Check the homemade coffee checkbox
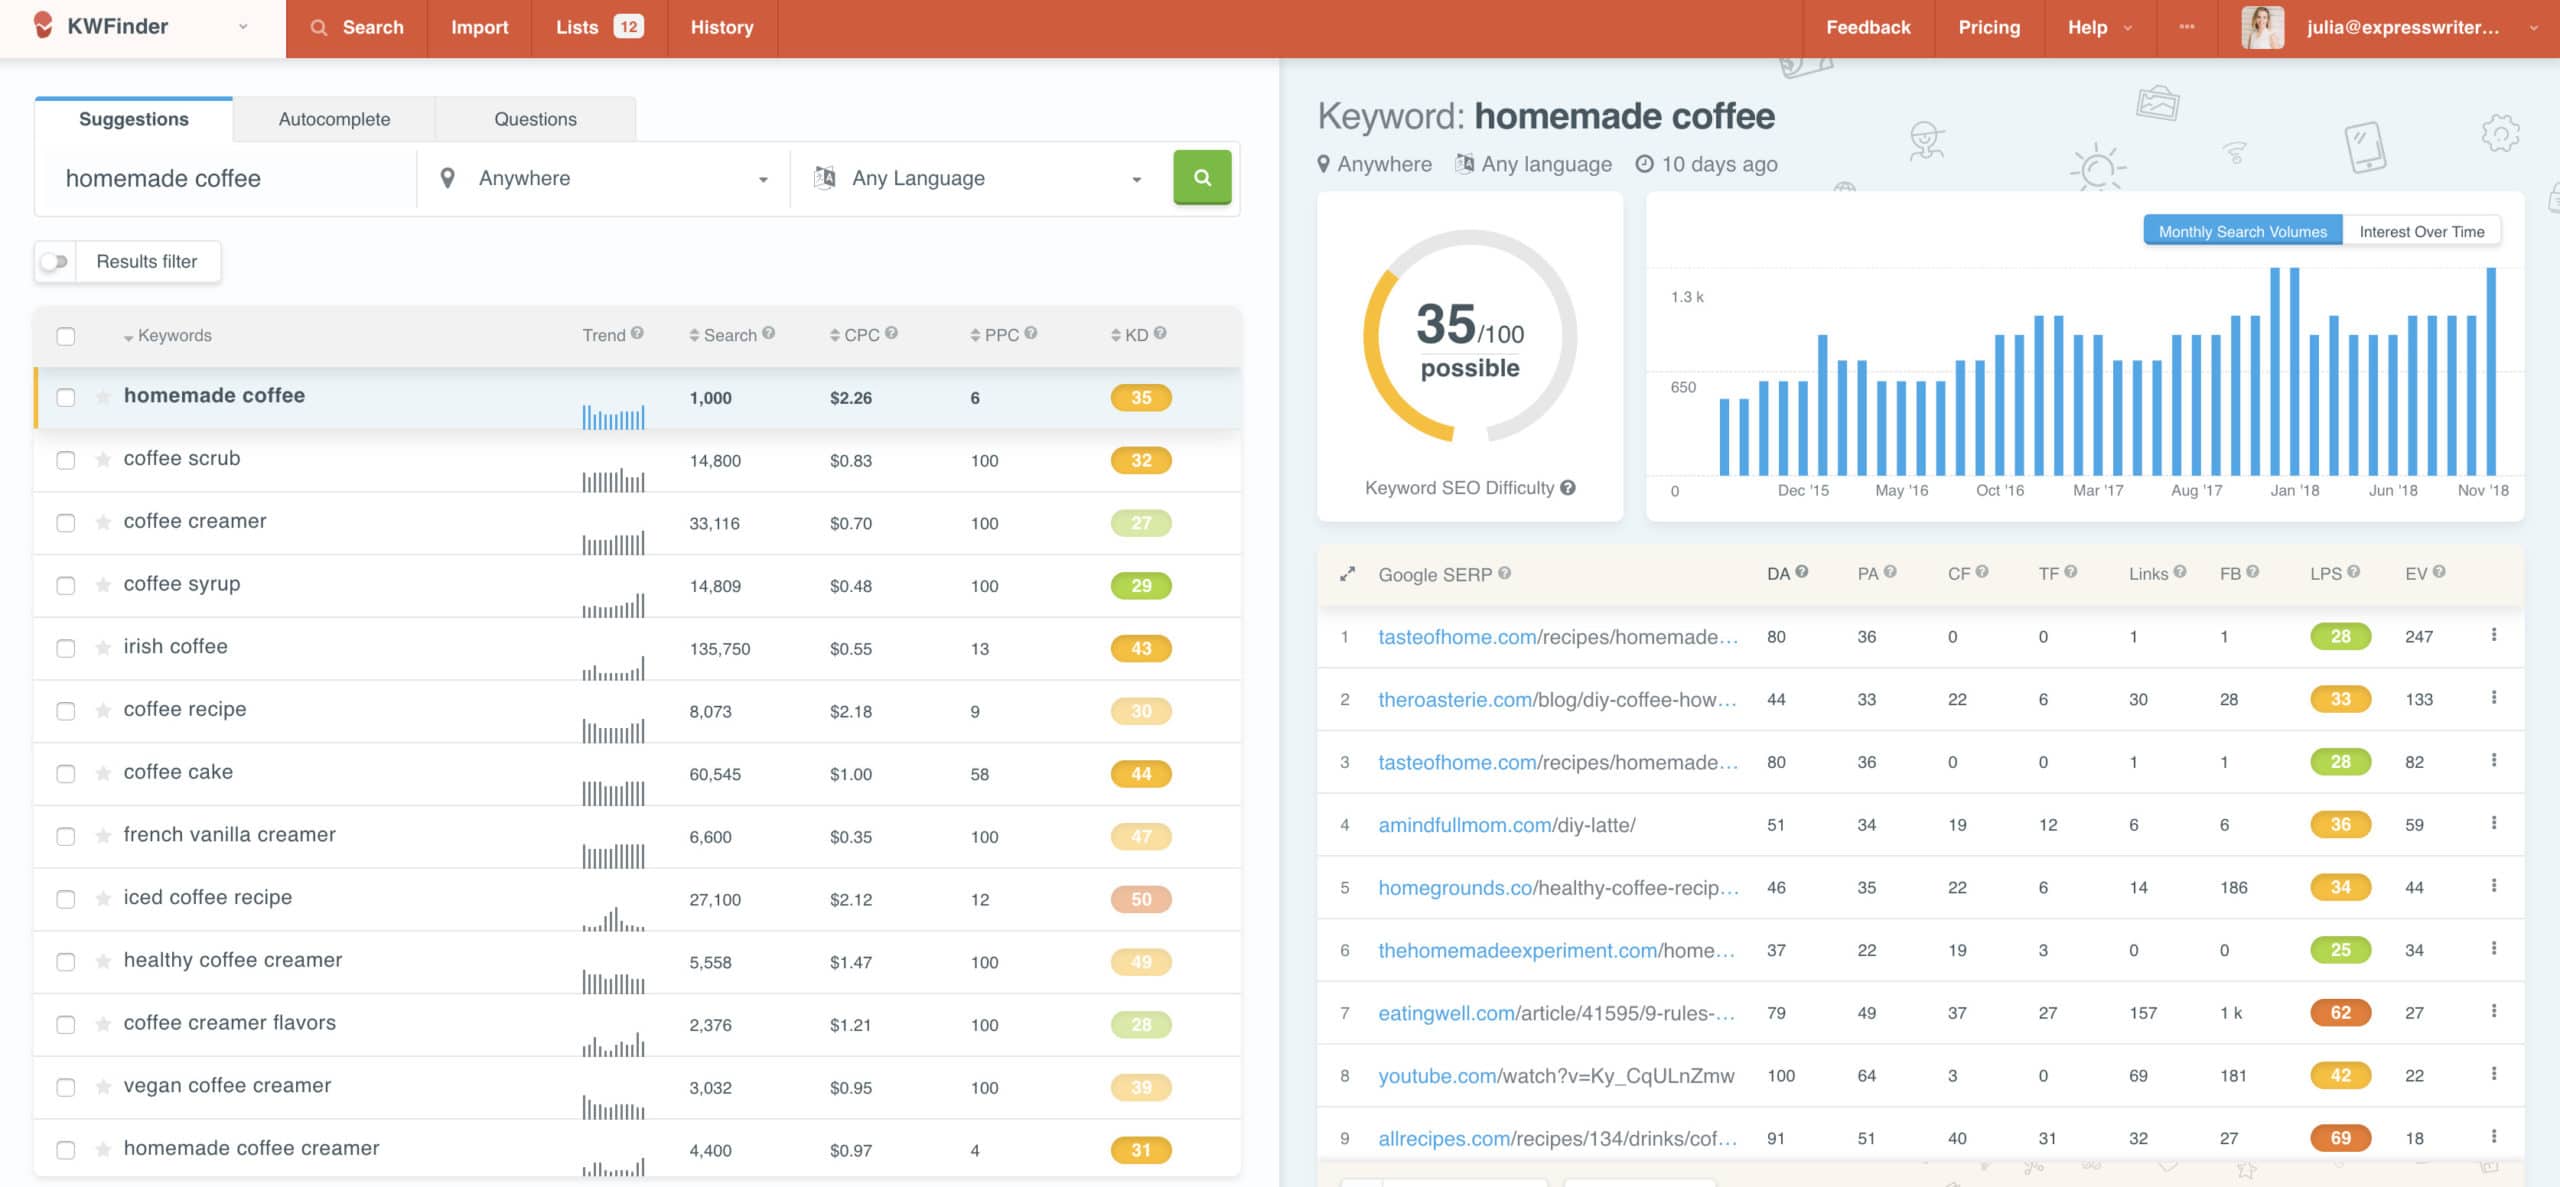Viewport: 2560px width, 1187px height. [66, 397]
